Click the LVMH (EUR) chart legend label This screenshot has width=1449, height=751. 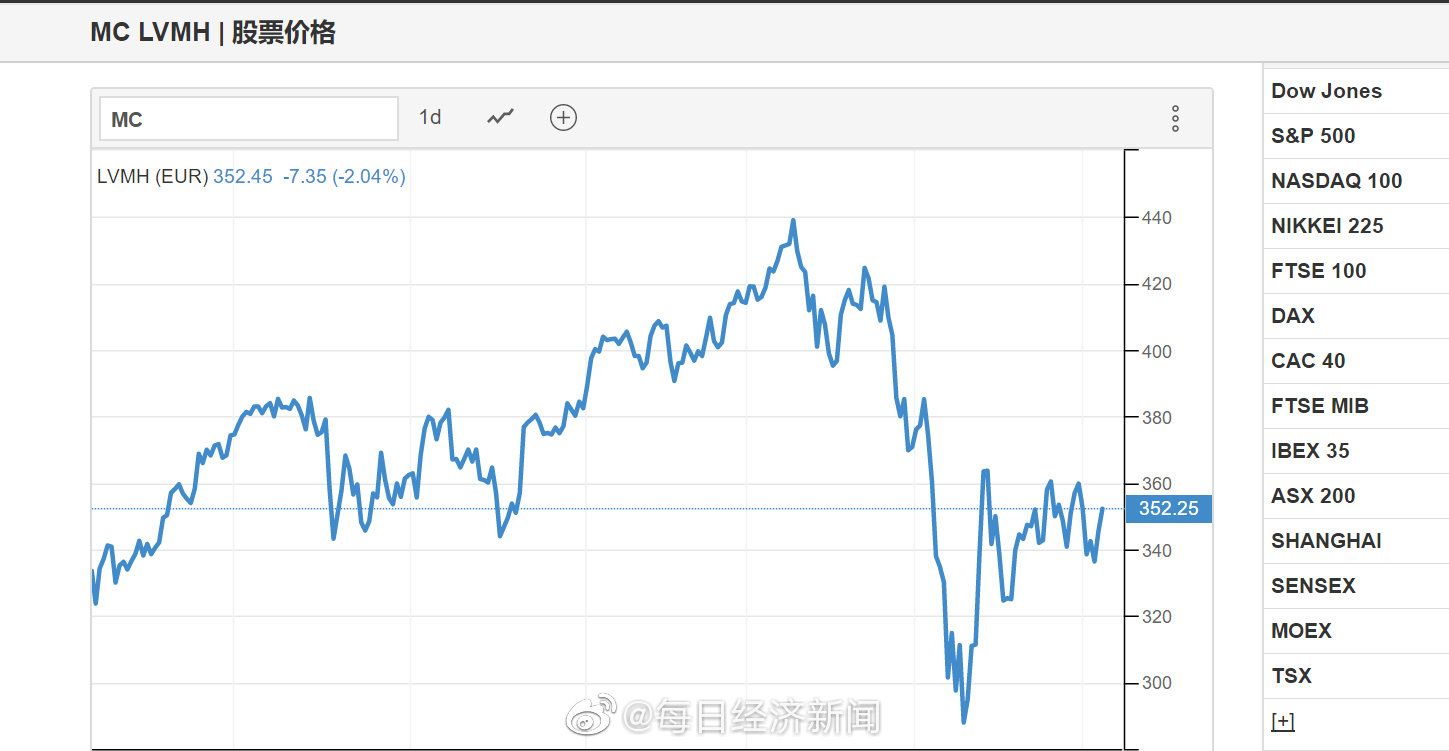pyautogui.click(x=152, y=177)
